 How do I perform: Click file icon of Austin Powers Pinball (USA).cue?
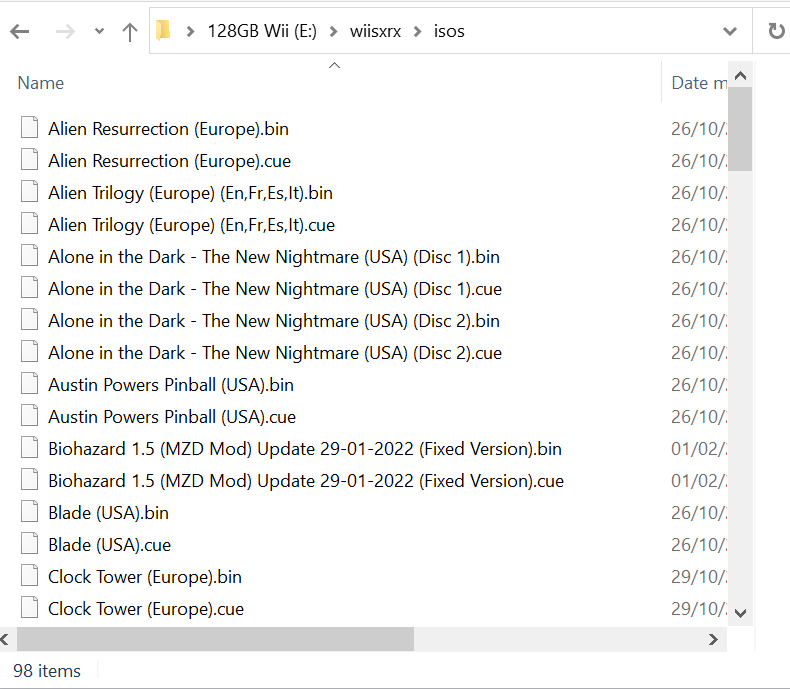pos(29,415)
